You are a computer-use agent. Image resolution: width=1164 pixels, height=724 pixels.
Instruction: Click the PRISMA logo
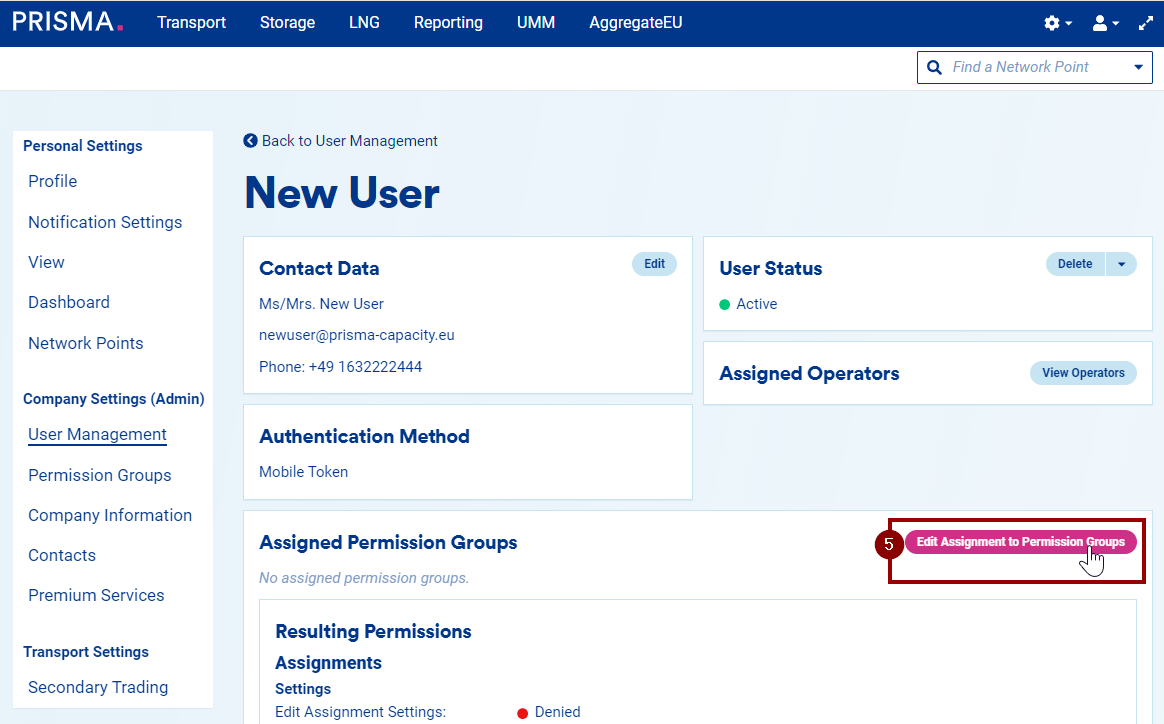click(x=68, y=22)
